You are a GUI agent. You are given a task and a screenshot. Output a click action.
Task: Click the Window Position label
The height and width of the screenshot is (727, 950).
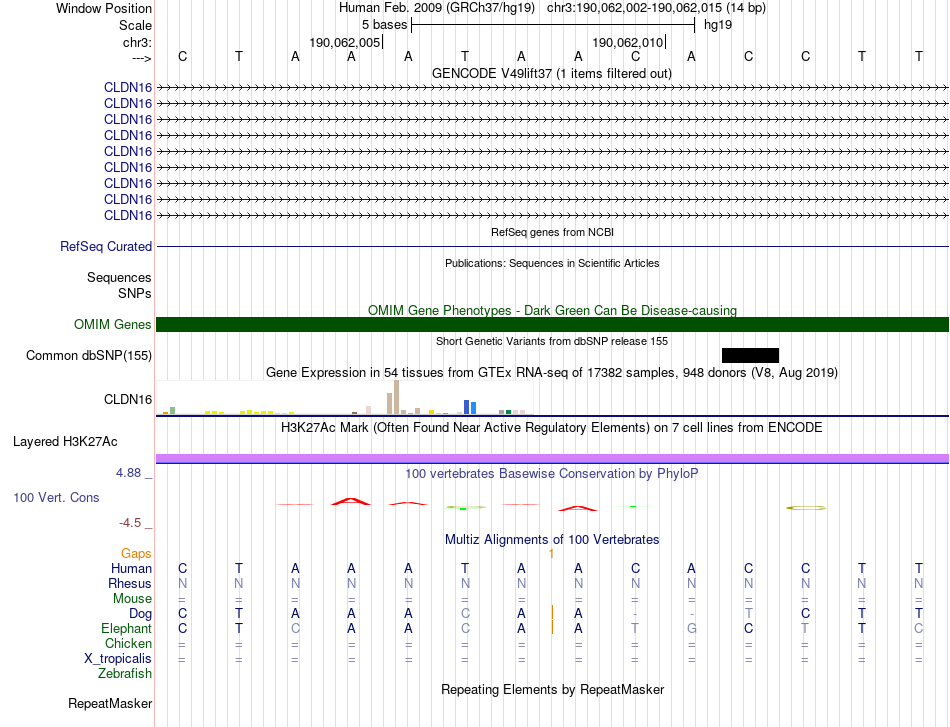[x=104, y=8]
